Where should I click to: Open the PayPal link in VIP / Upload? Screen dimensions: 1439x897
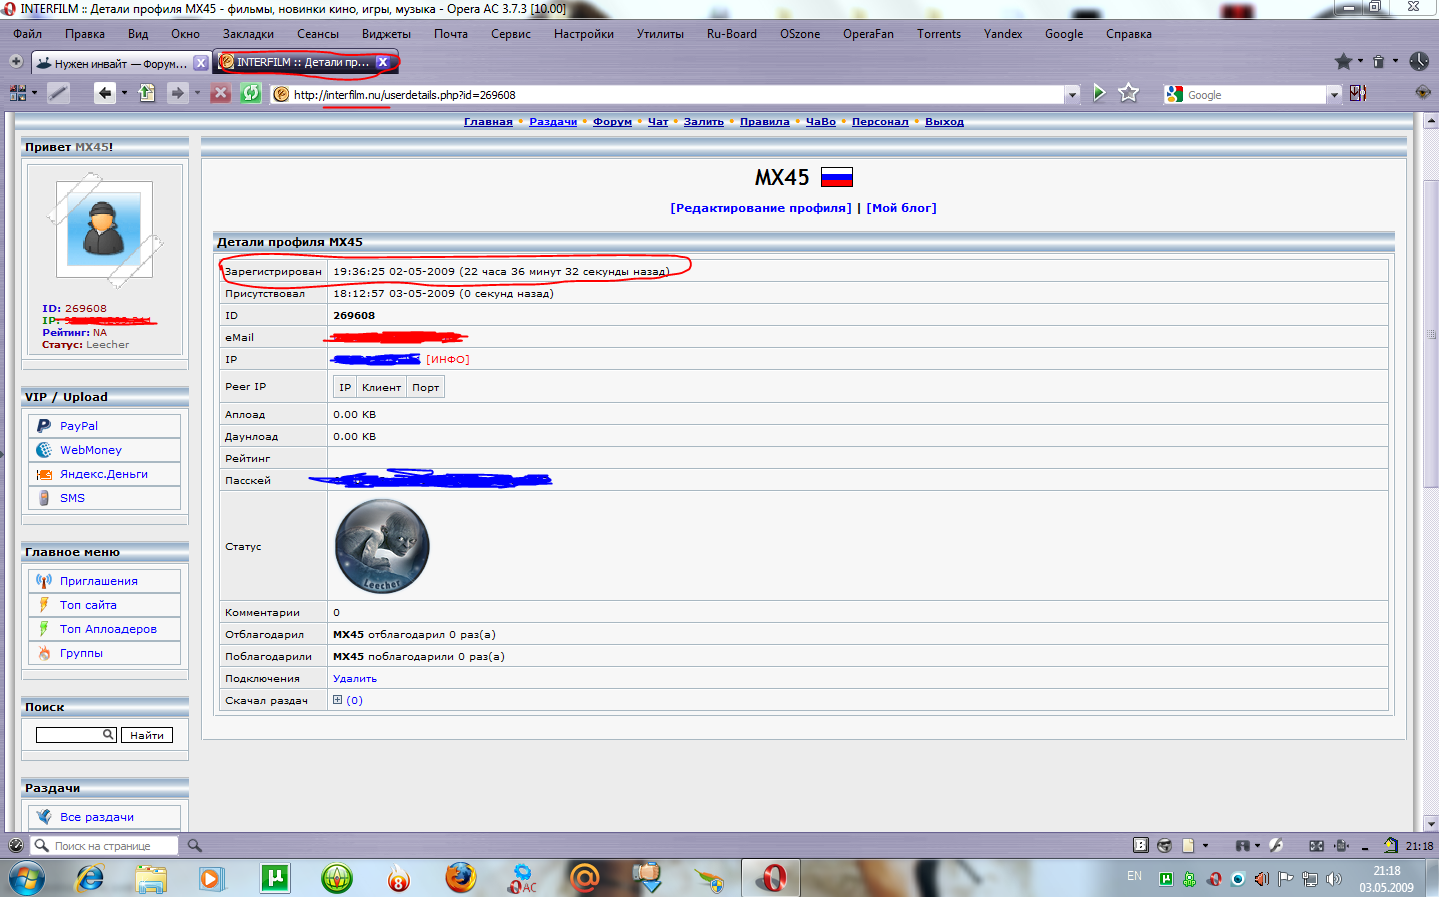click(x=79, y=426)
